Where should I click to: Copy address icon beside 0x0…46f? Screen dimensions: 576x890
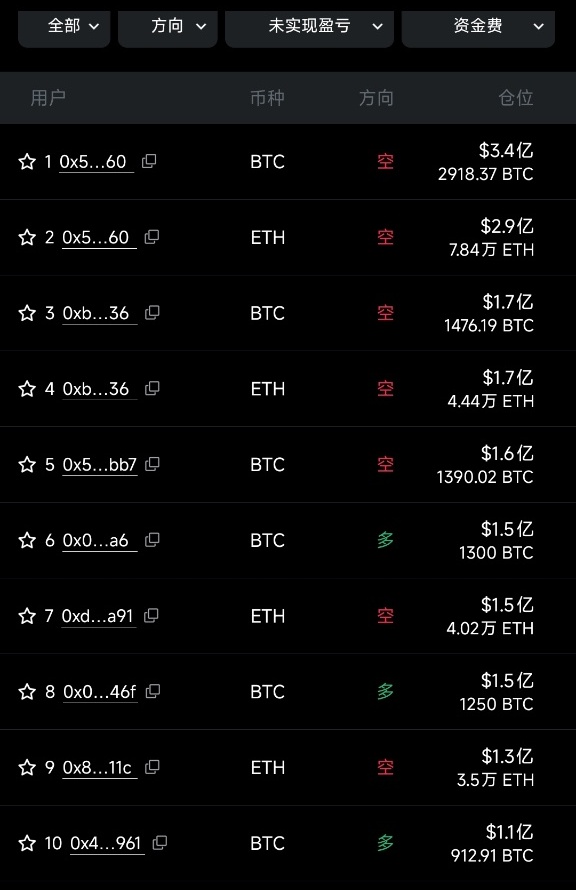[x=153, y=691]
